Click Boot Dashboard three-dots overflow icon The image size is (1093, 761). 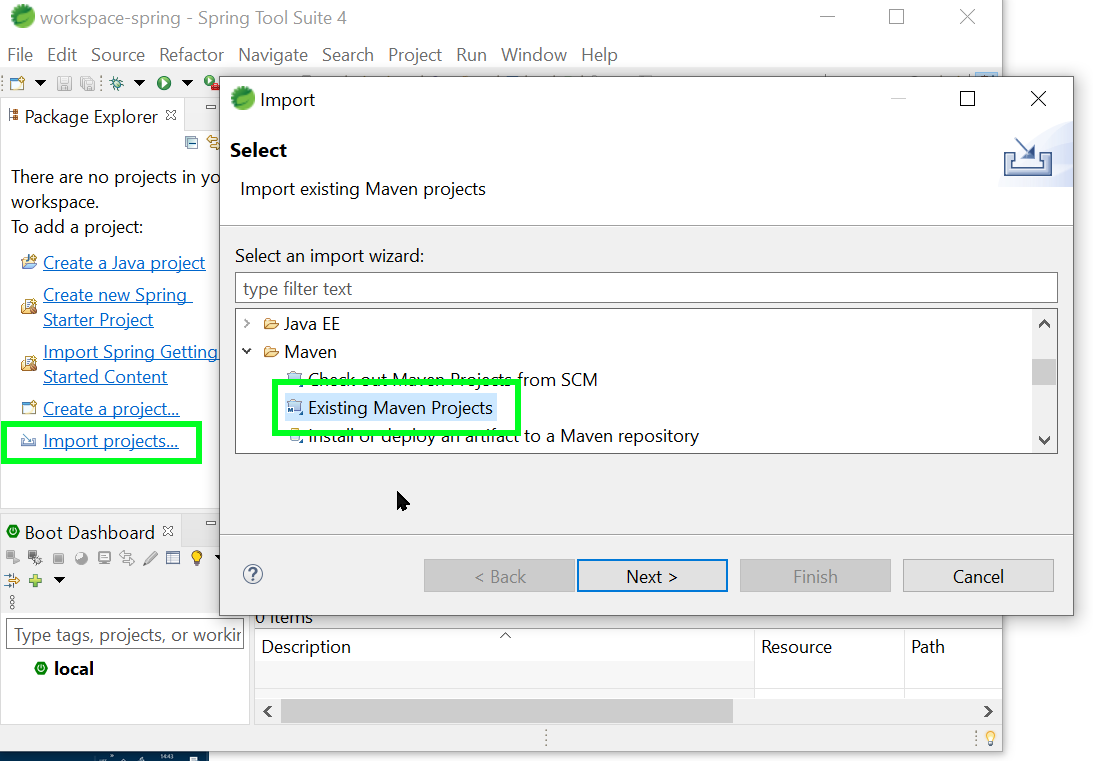(x=12, y=602)
